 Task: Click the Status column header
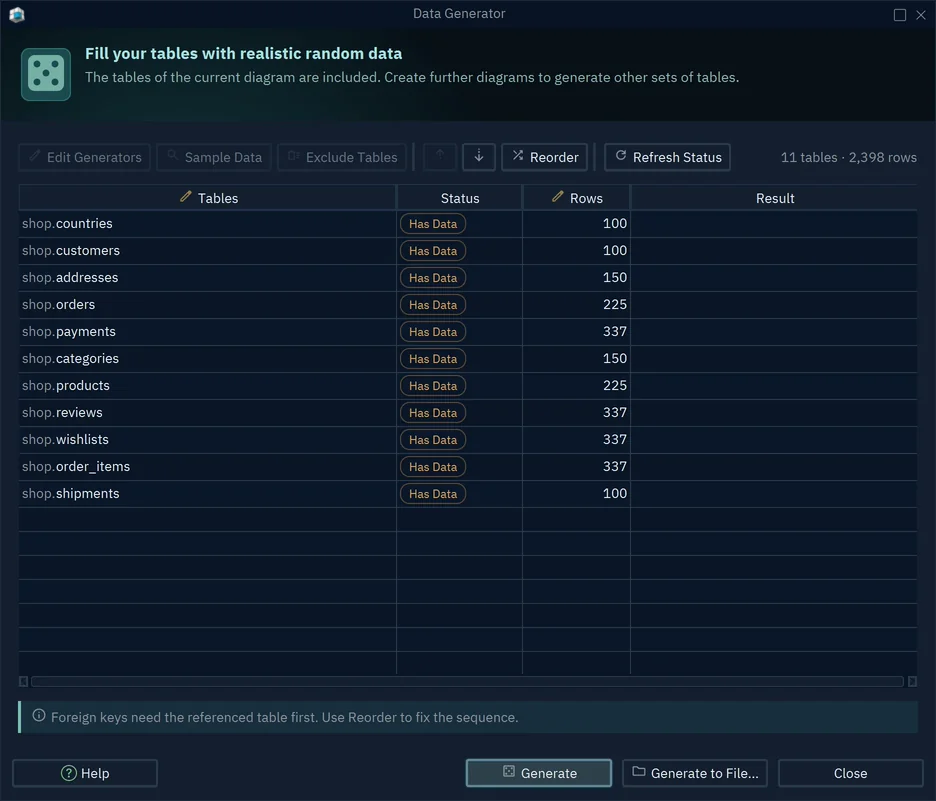point(460,198)
